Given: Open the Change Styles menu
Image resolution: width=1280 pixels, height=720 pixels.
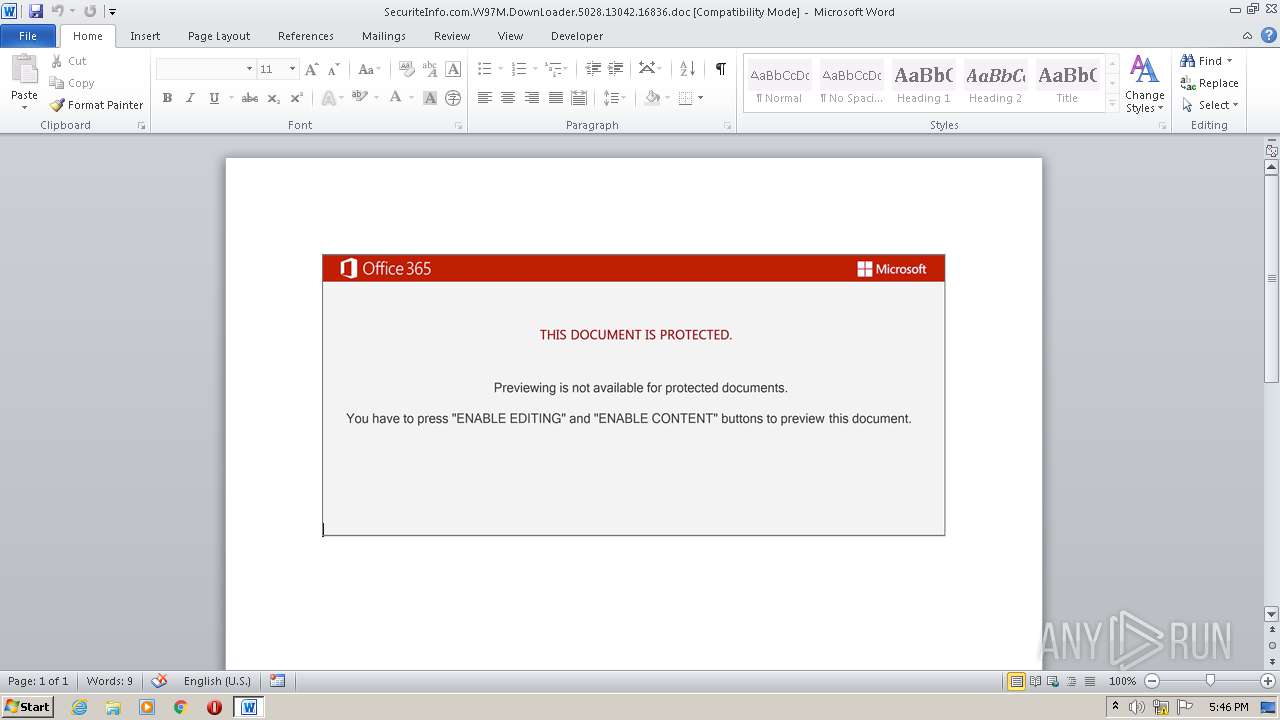Looking at the screenshot, I should (1144, 85).
